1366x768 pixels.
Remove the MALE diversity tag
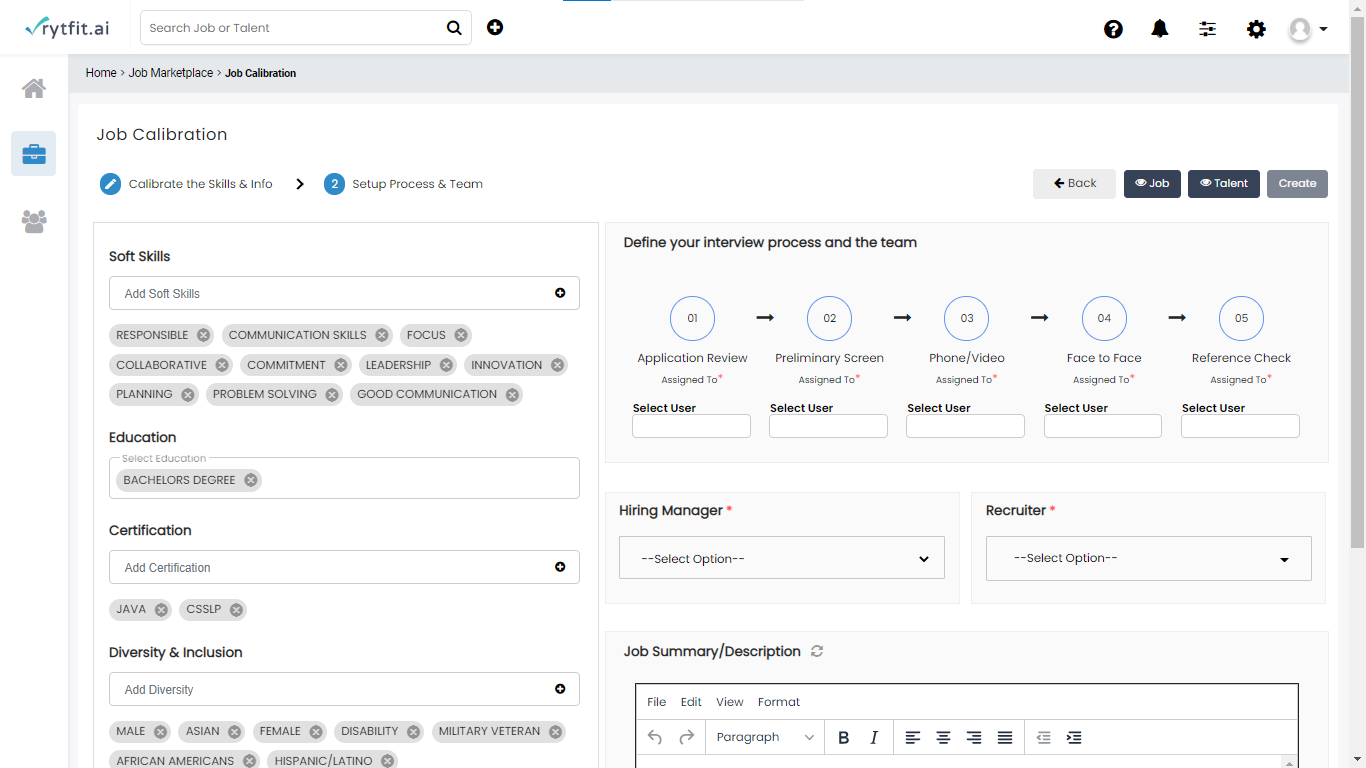pyautogui.click(x=160, y=731)
